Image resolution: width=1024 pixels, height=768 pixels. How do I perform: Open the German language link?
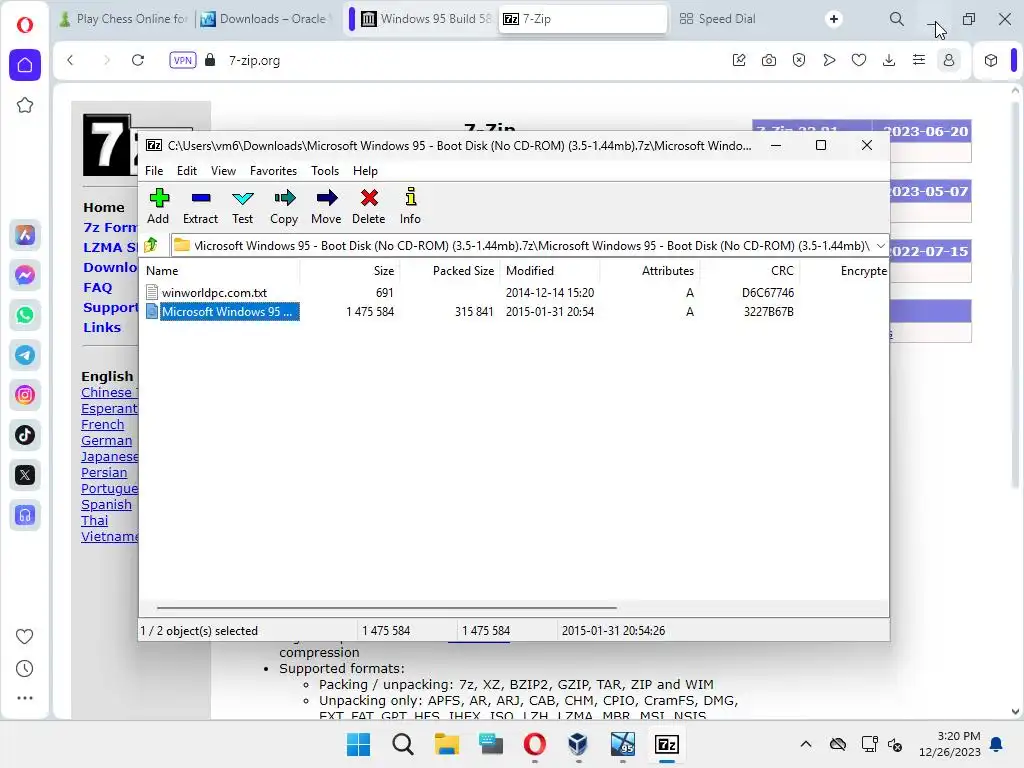tap(106, 441)
